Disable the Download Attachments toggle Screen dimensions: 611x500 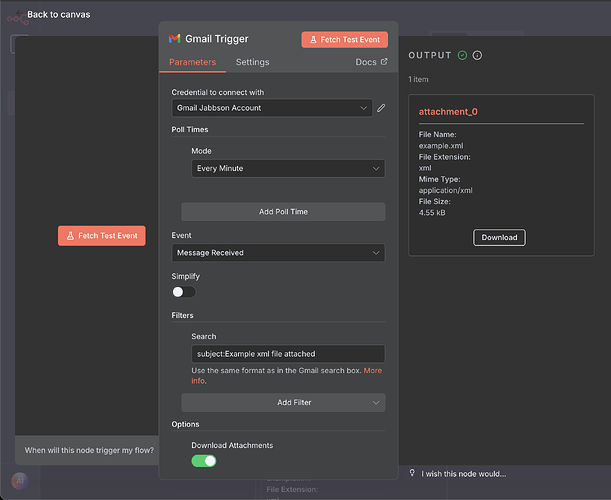click(x=203, y=461)
